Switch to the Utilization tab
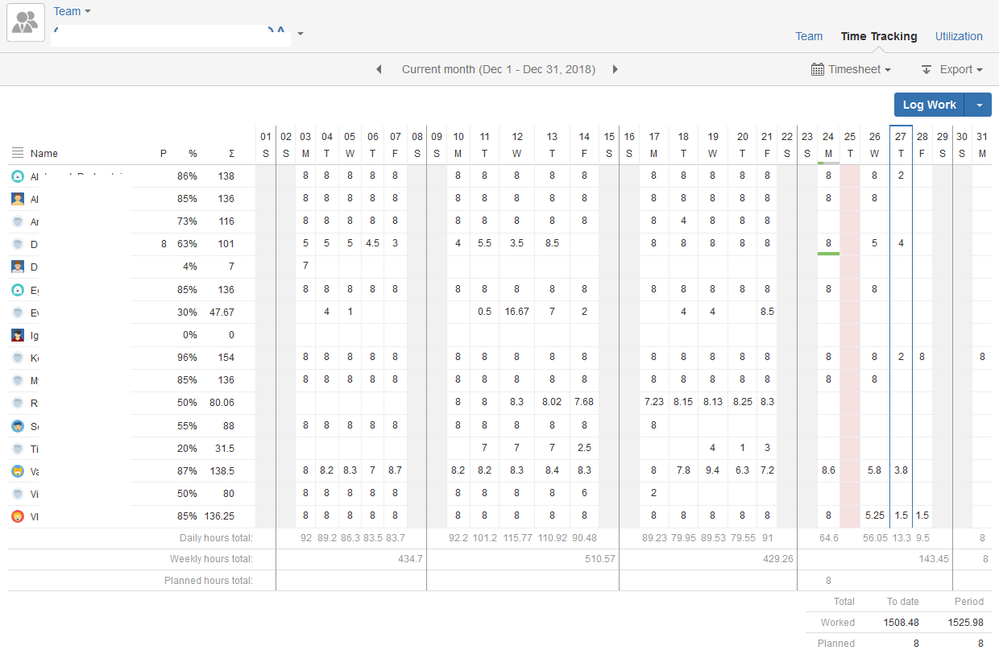 tap(958, 36)
